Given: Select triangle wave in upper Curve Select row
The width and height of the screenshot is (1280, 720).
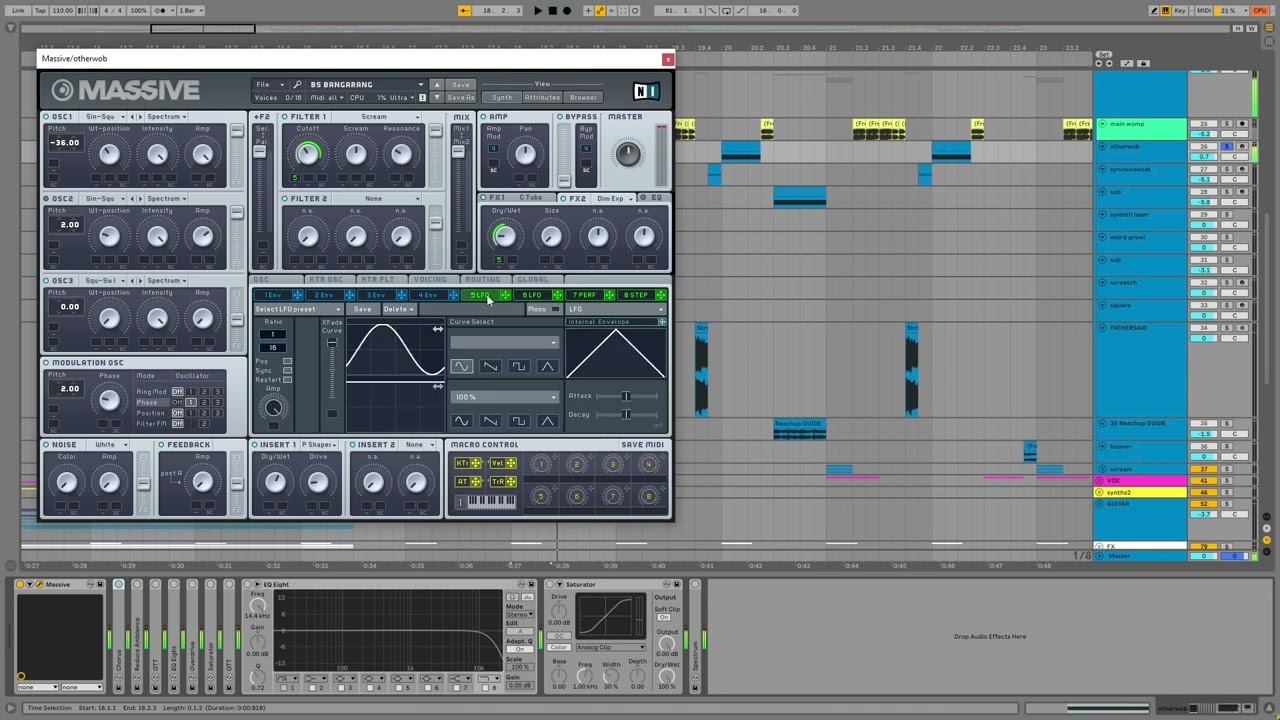Looking at the screenshot, I should [x=547, y=367].
